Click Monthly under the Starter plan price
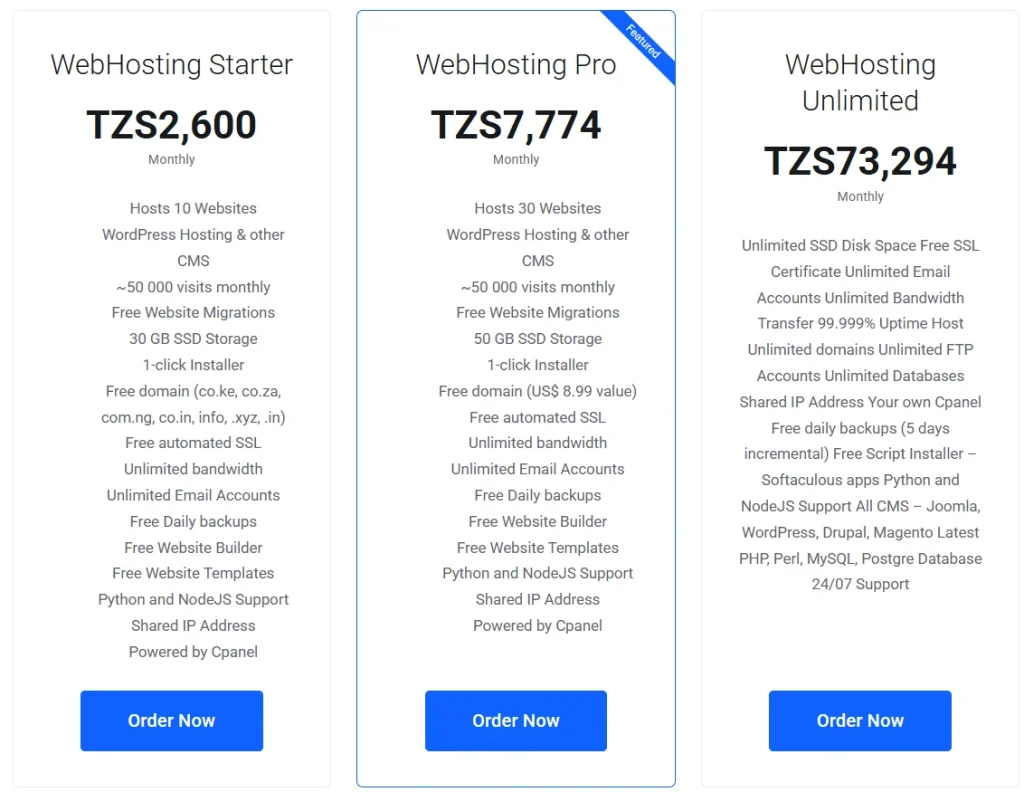This screenshot has width=1024, height=792. coord(171,159)
